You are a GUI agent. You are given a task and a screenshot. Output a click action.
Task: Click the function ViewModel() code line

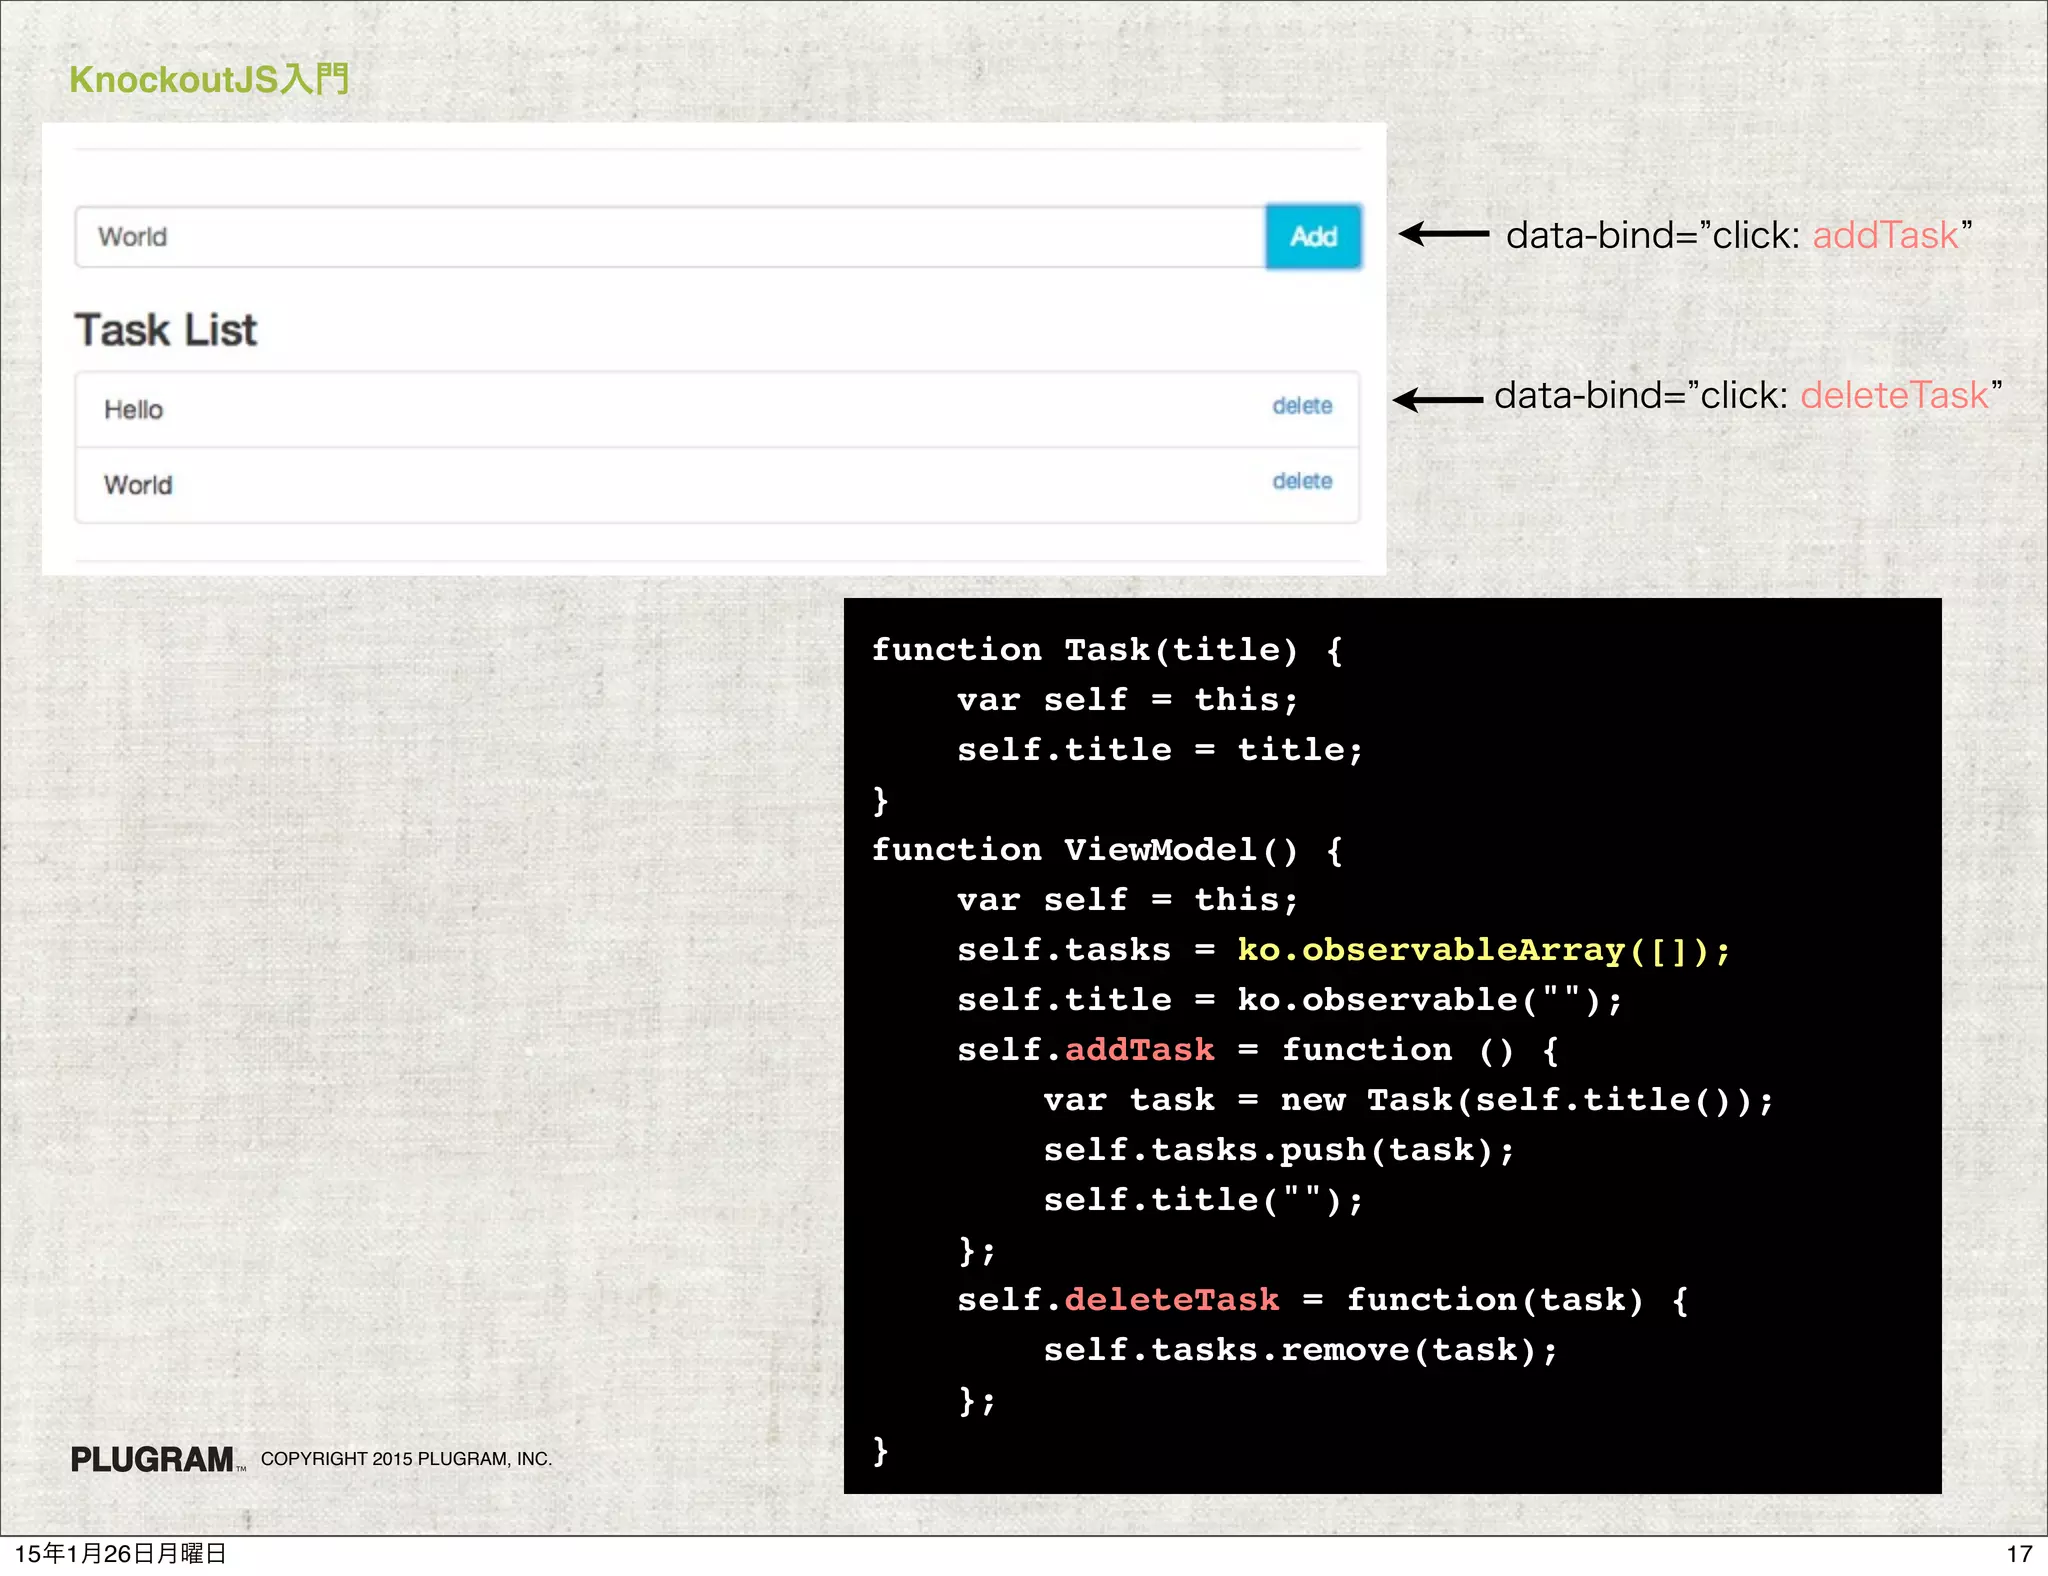coord(1105,849)
